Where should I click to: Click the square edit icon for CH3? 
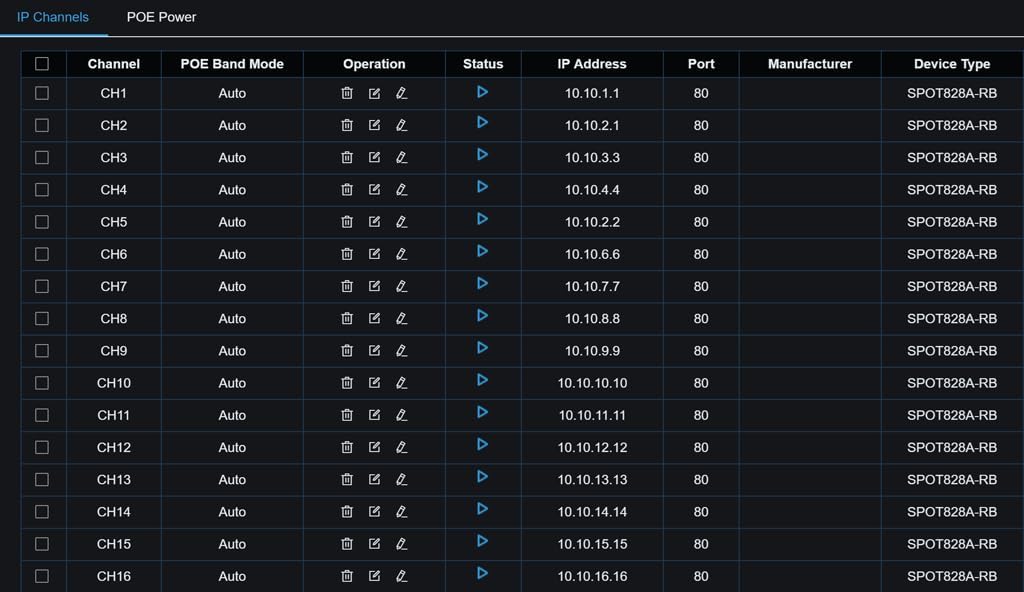[x=374, y=158]
